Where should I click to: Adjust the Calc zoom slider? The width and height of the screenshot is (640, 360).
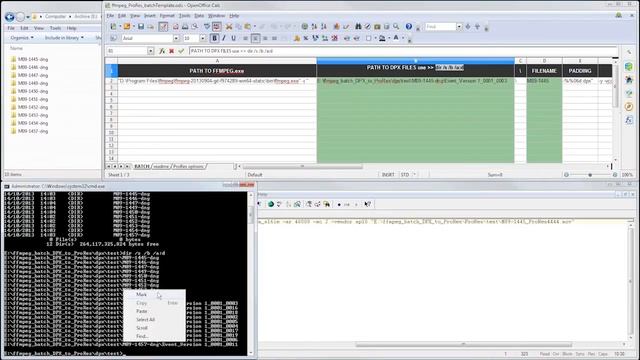590,175
